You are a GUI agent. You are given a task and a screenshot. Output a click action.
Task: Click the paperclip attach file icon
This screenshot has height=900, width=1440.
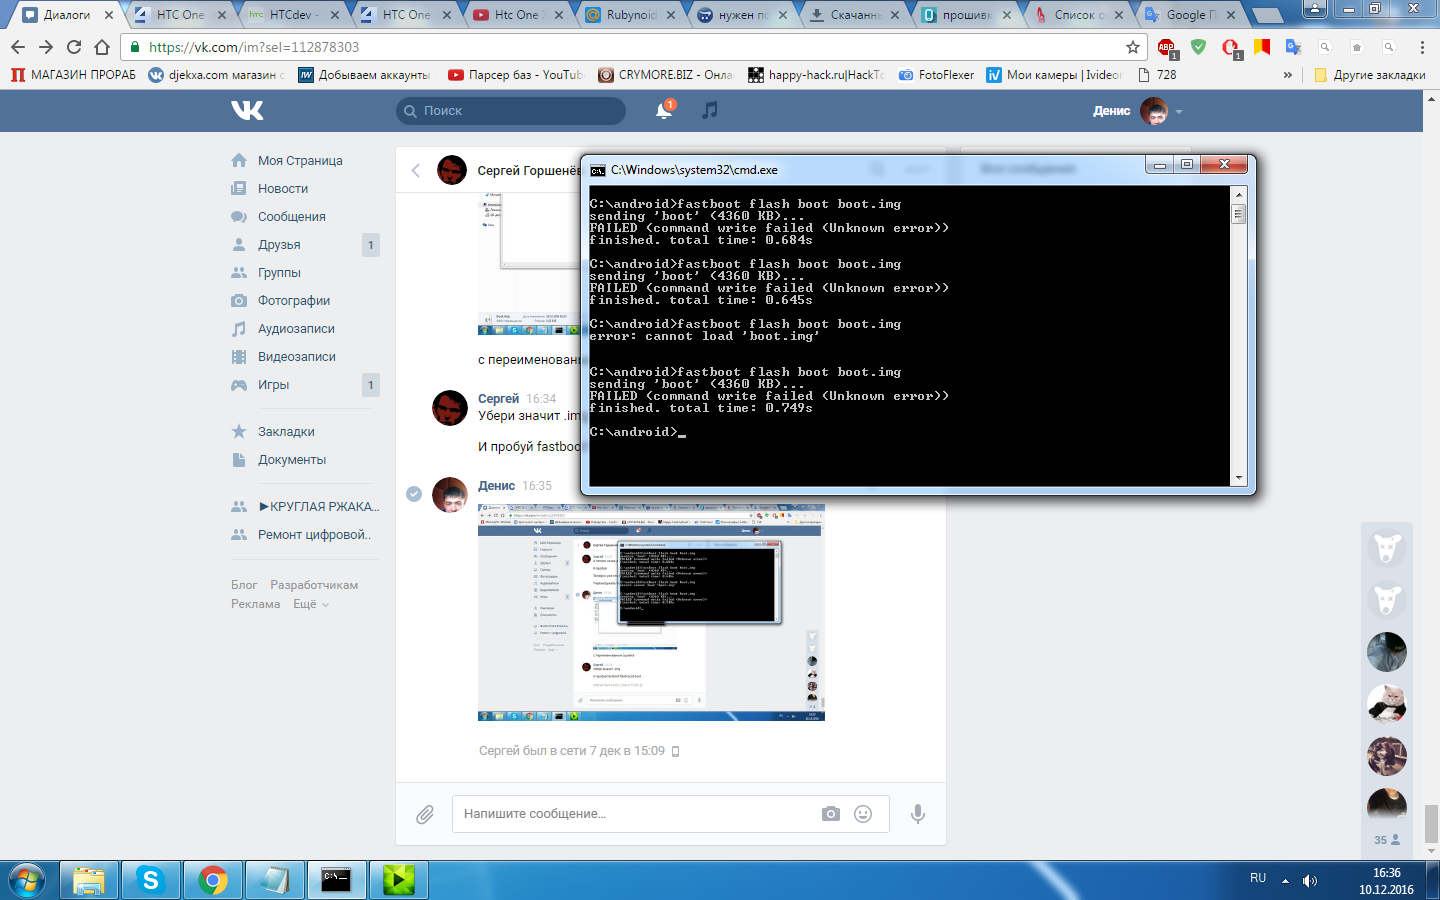click(x=425, y=815)
